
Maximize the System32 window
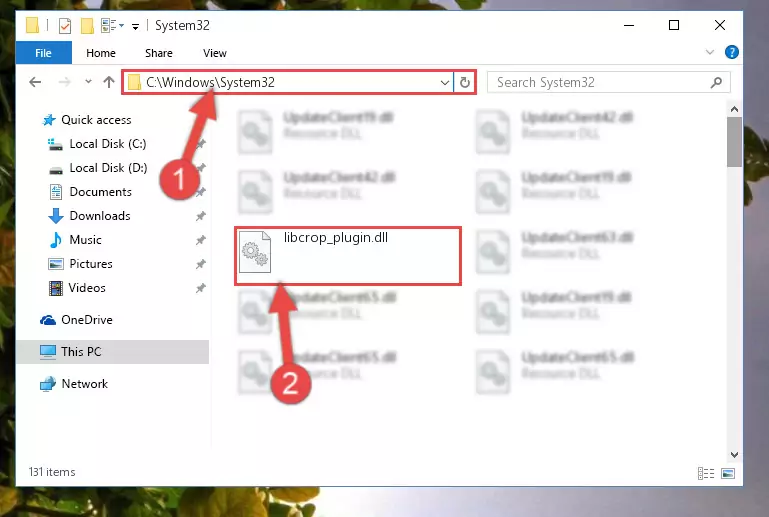pyautogui.click(x=674, y=25)
